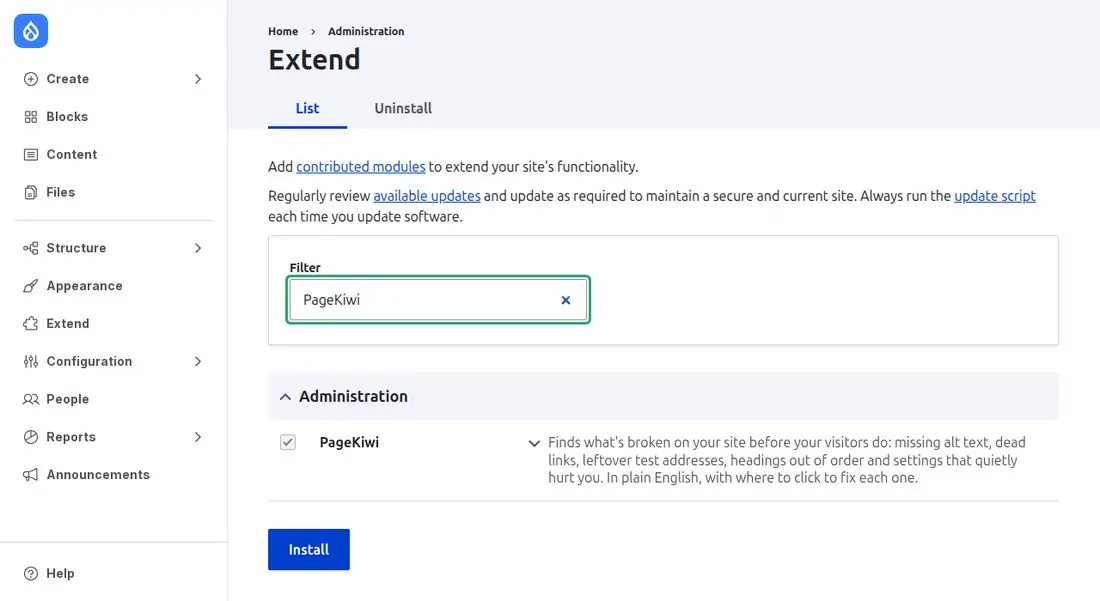Screen dimensions: 1100x601
Task: Open the contributed modules link
Action: [x=361, y=167]
